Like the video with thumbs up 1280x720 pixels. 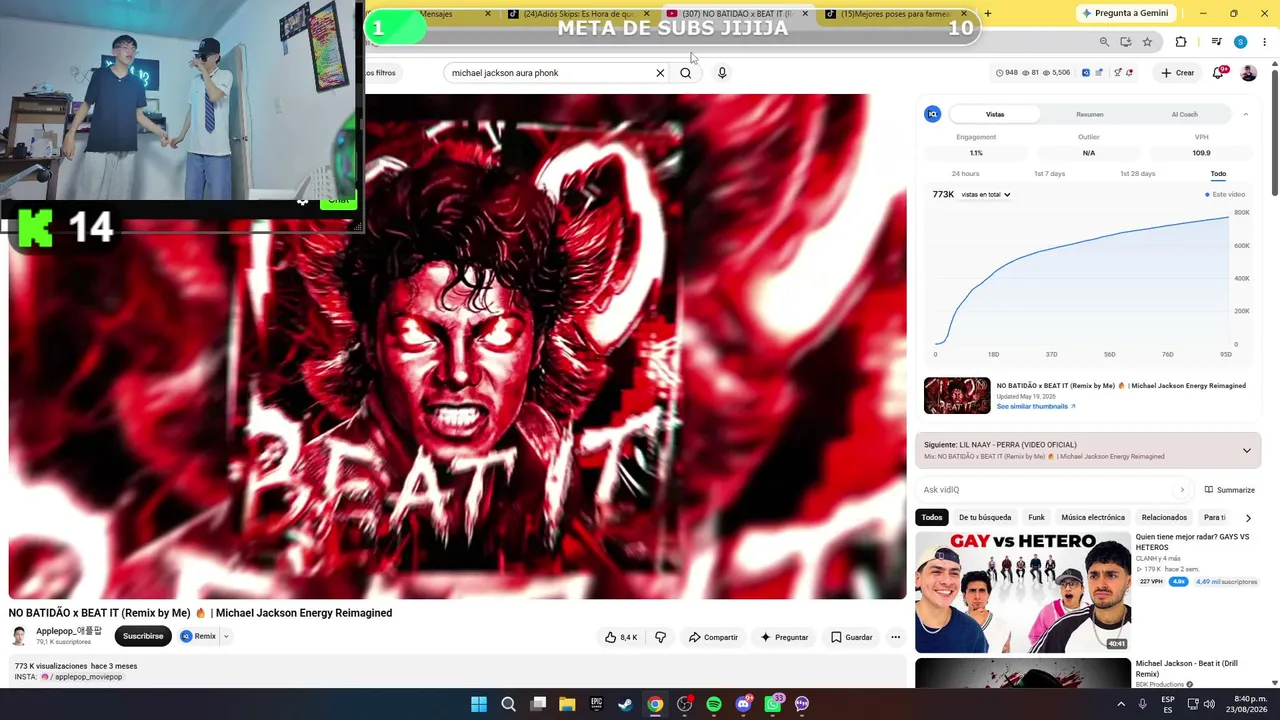tap(620, 637)
